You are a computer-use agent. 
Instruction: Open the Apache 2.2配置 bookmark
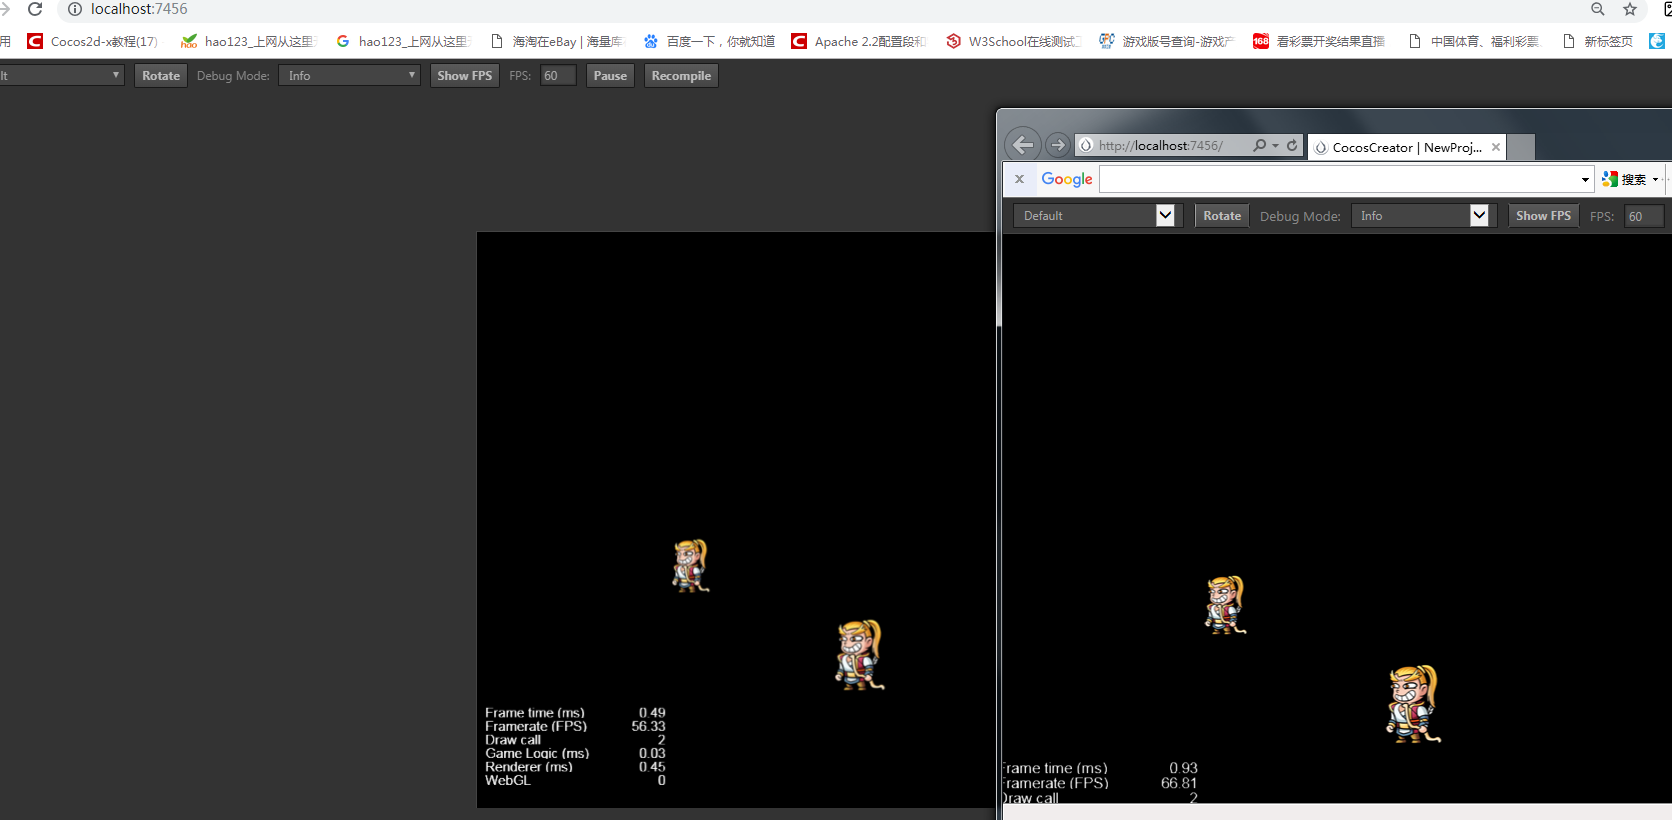pyautogui.click(x=859, y=41)
